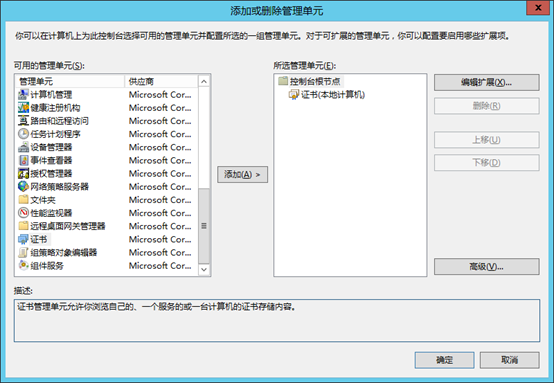554x383 pixels.
Task: Select the 远程桌面网关管理器 folder icon
Action: [23, 226]
